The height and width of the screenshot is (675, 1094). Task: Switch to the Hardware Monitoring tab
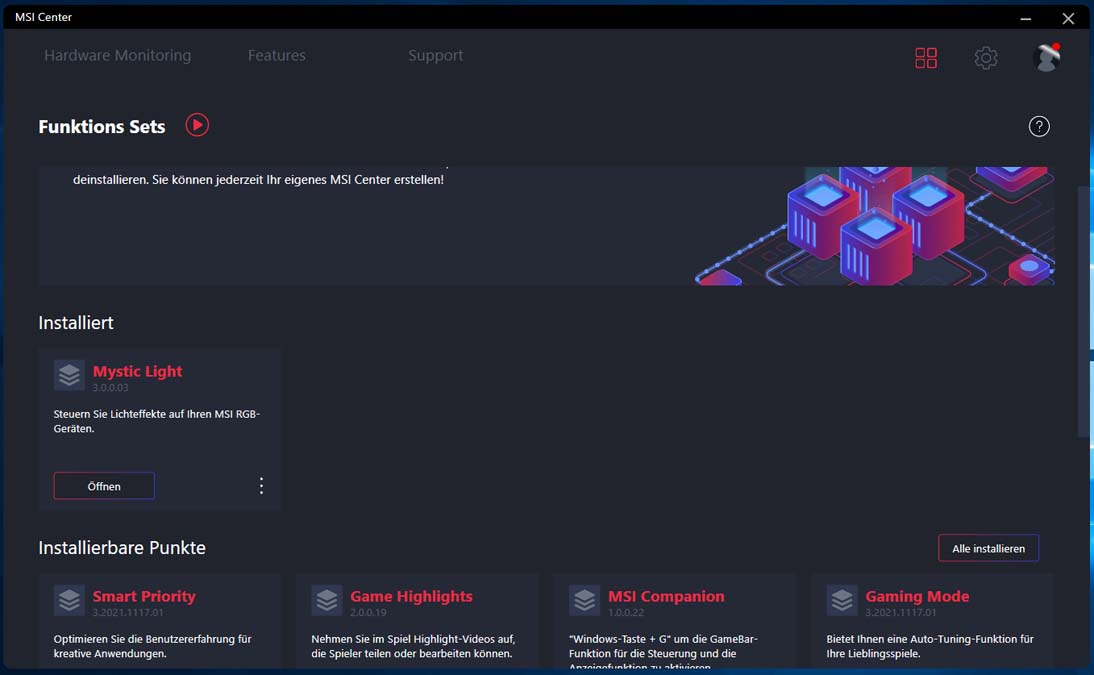point(117,55)
